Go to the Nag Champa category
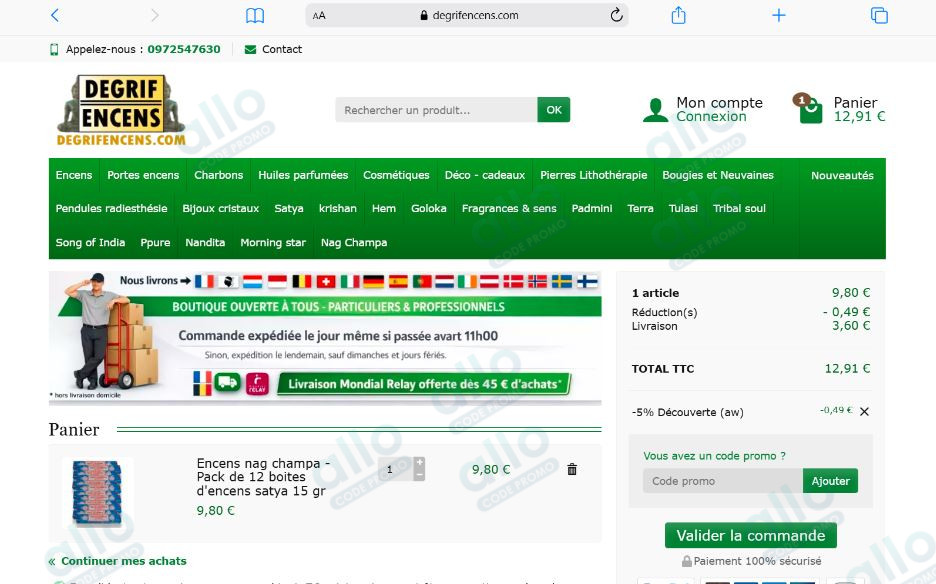 [354, 242]
